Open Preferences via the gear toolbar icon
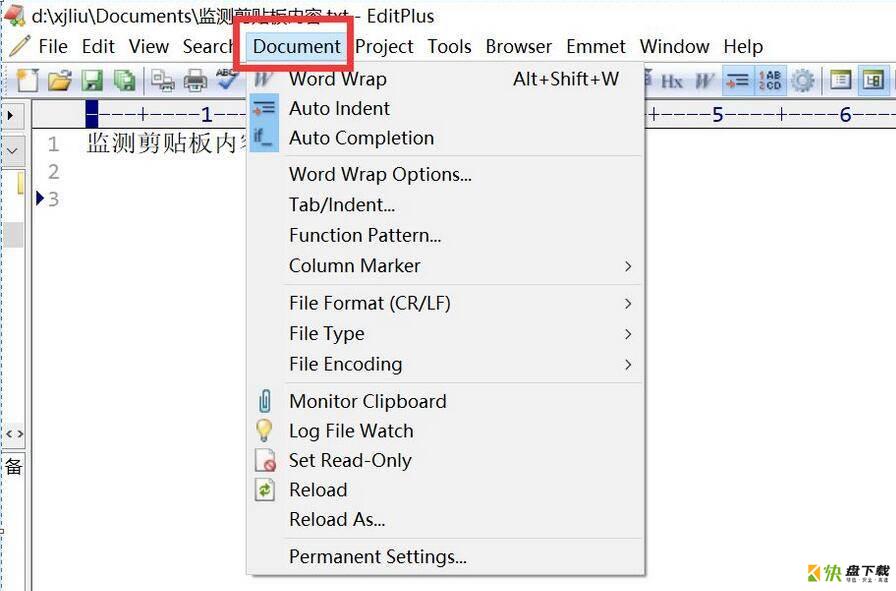Image resolution: width=896 pixels, height=591 pixels. [x=803, y=81]
